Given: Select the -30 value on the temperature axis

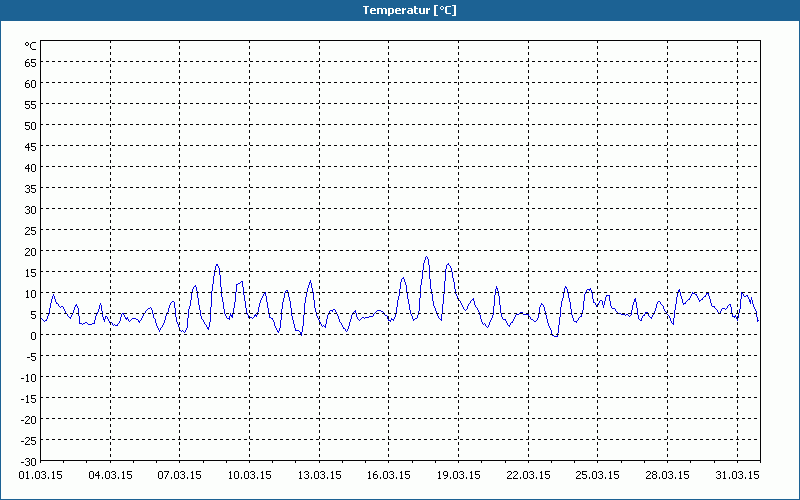Looking at the screenshot, I should click(x=29, y=462).
